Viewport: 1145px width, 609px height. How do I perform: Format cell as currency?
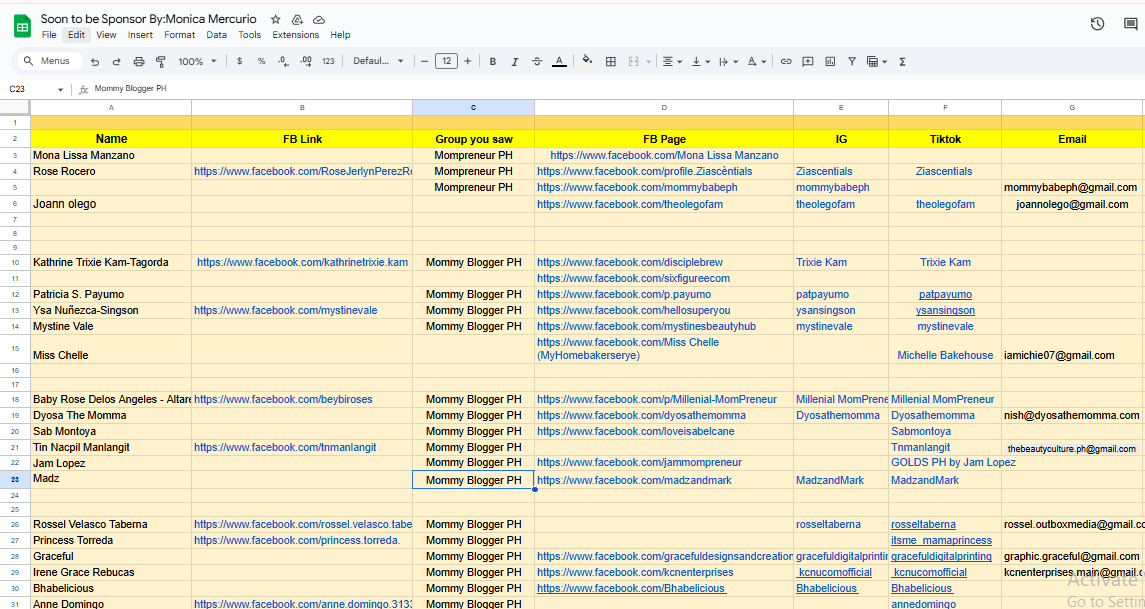point(240,61)
